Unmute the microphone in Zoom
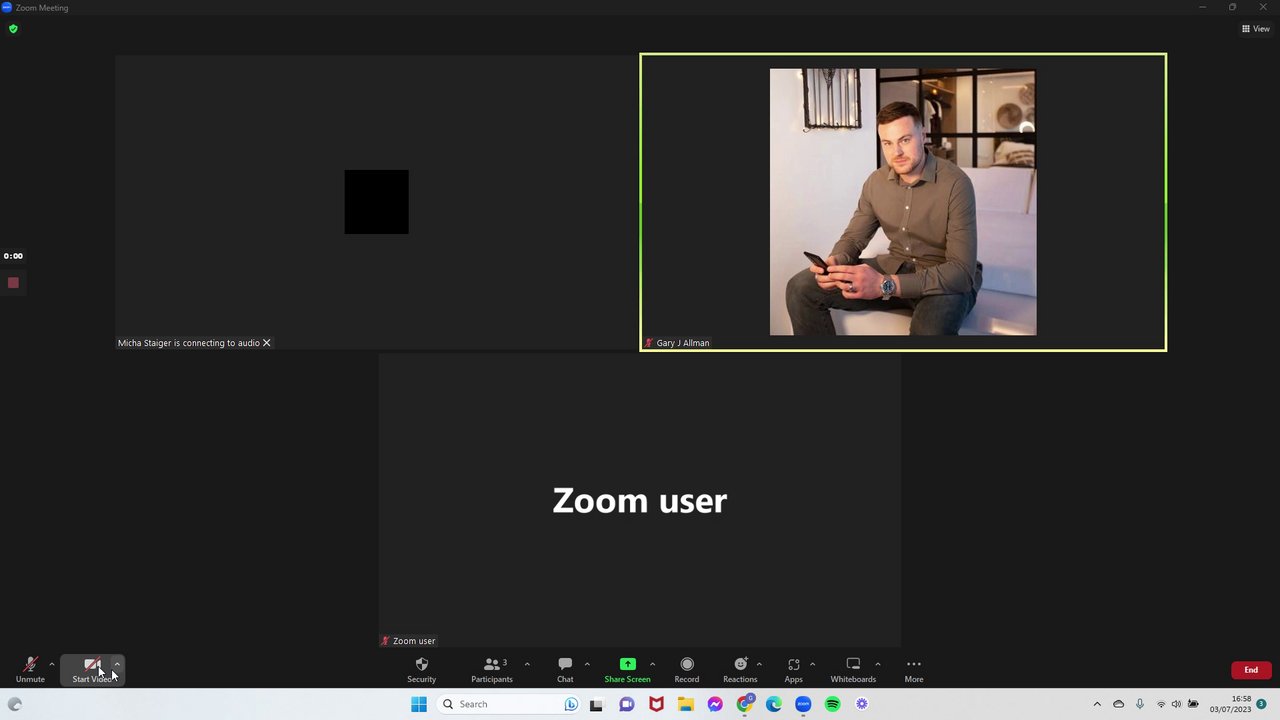Image resolution: width=1280 pixels, height=720 pixels. pos(30,670)
